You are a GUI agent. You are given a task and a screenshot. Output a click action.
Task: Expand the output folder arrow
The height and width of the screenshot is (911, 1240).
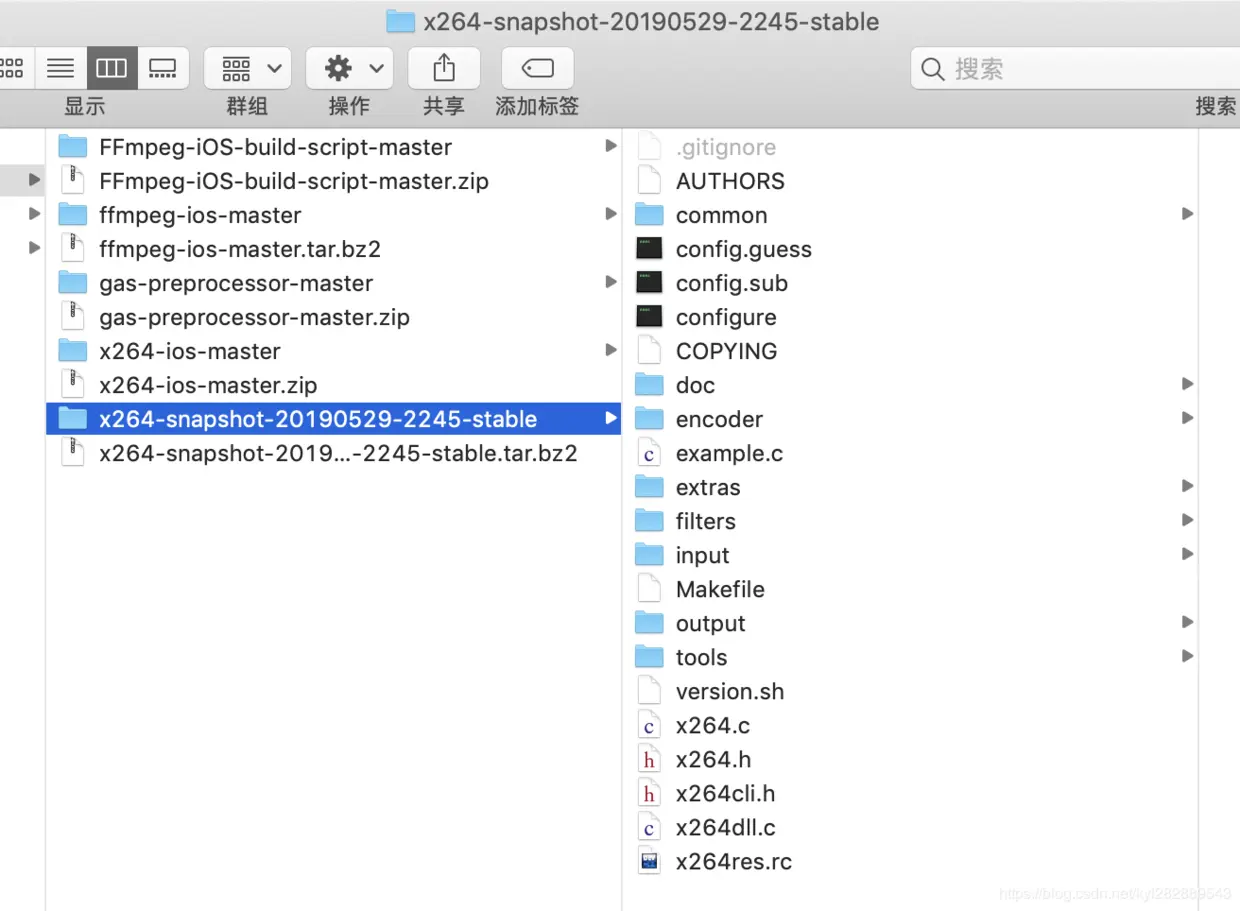1187,622
